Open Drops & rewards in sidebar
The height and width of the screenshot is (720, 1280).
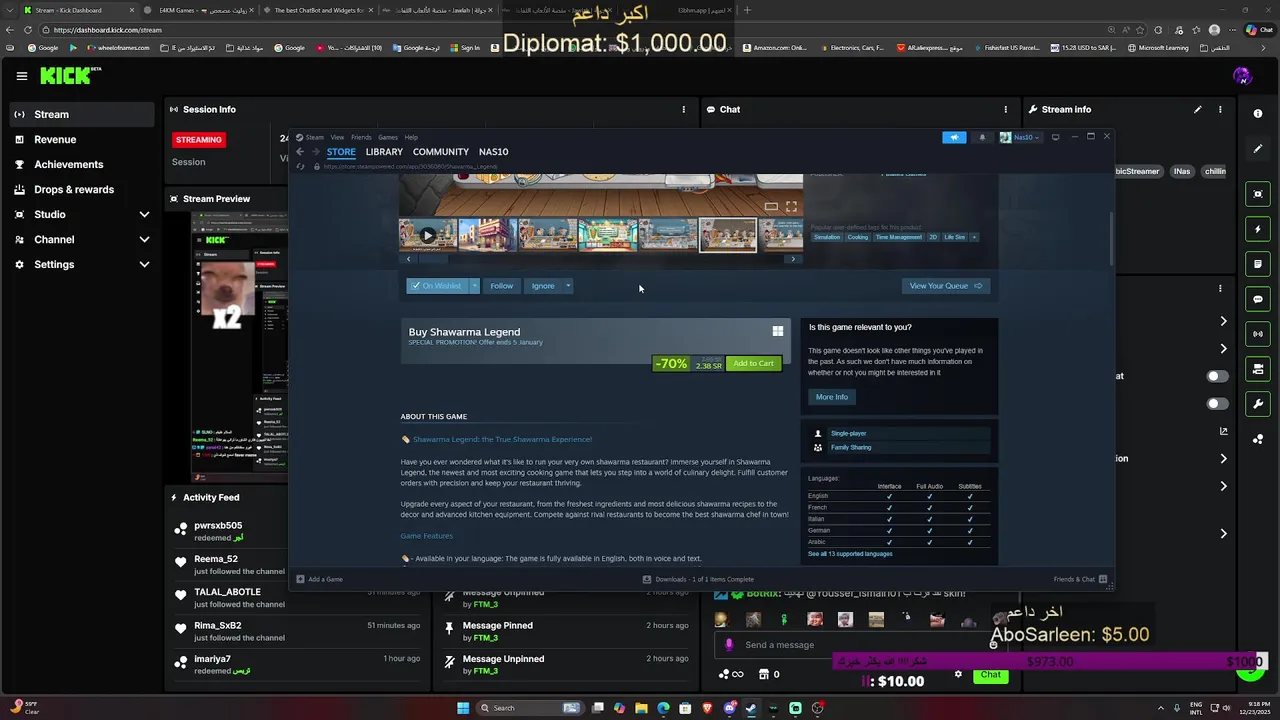82,189
